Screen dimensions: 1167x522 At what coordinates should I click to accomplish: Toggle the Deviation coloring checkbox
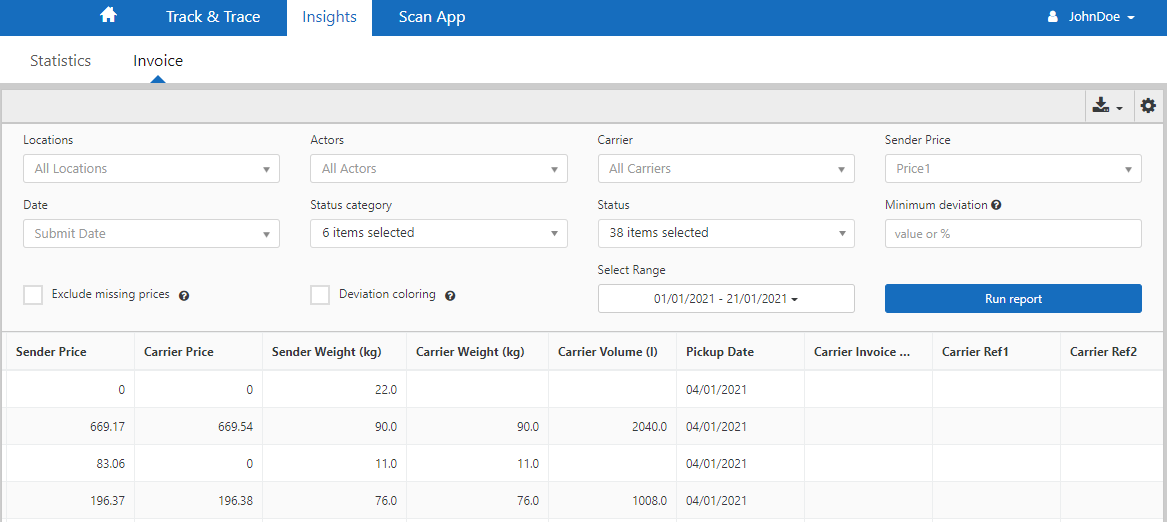coord(320,295)
